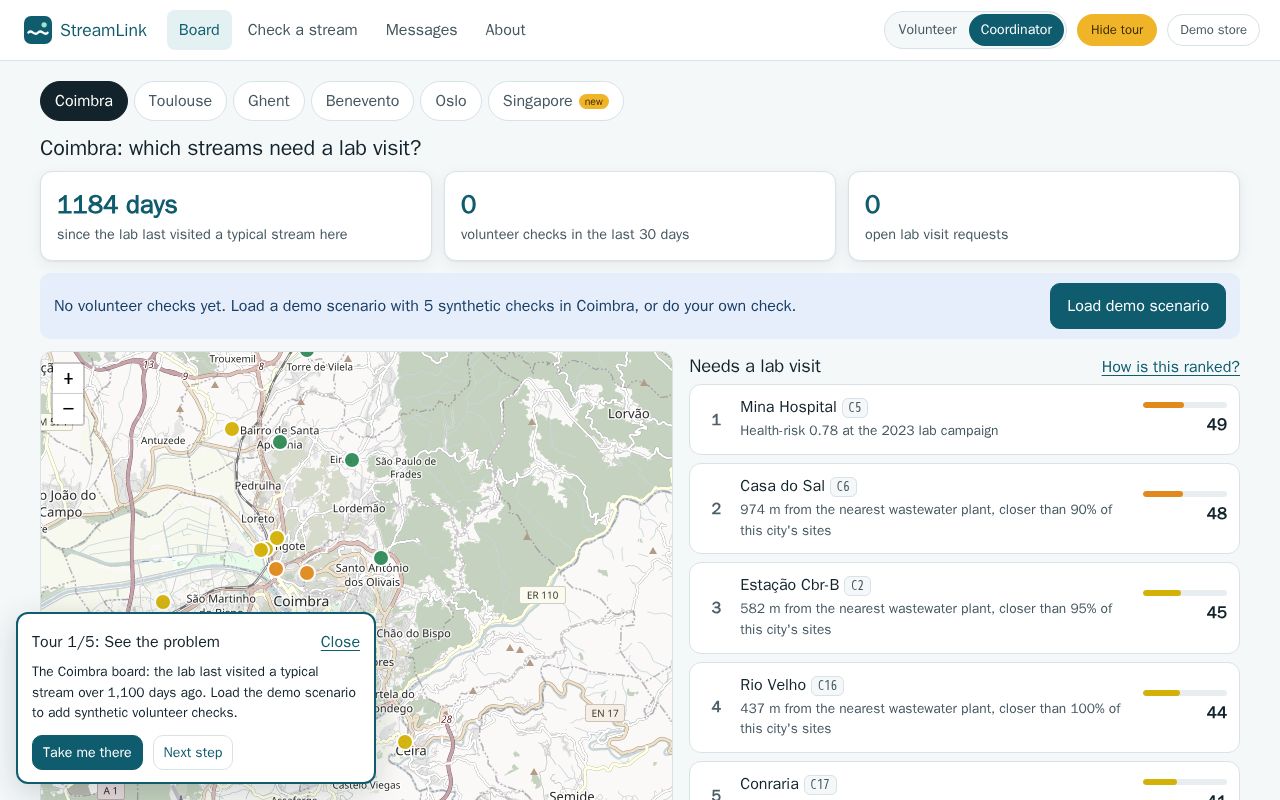Select the Coimbra city tab

point(84,101)
